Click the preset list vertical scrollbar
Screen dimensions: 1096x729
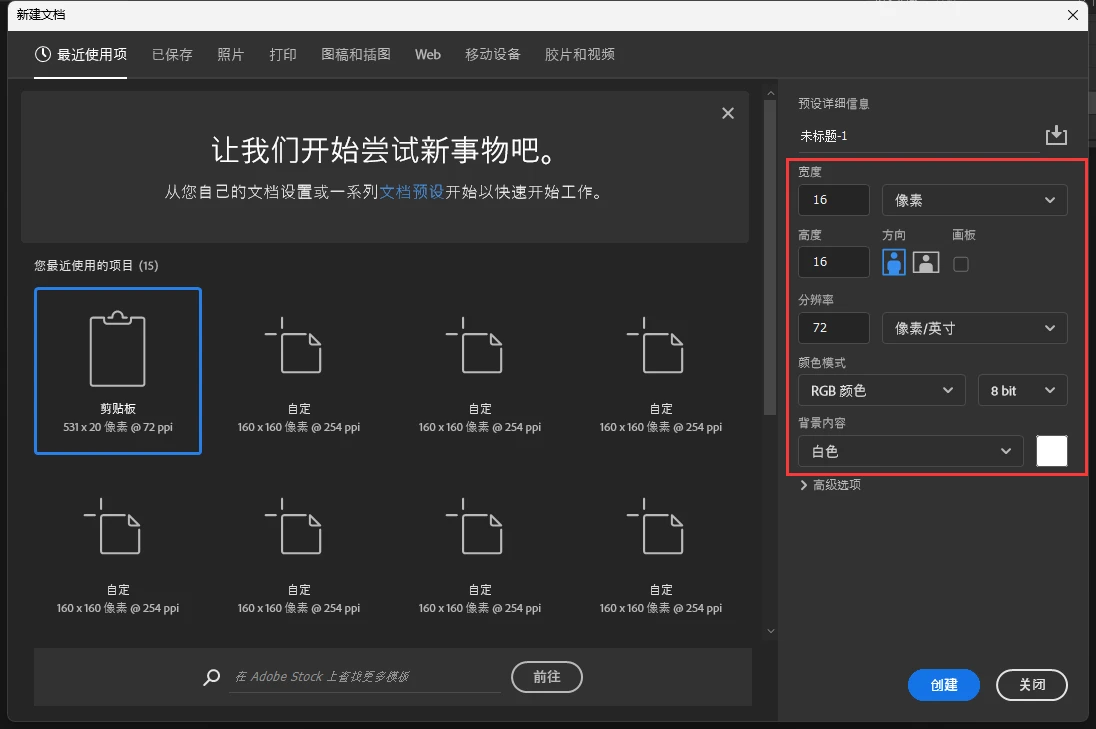point(770,257)
